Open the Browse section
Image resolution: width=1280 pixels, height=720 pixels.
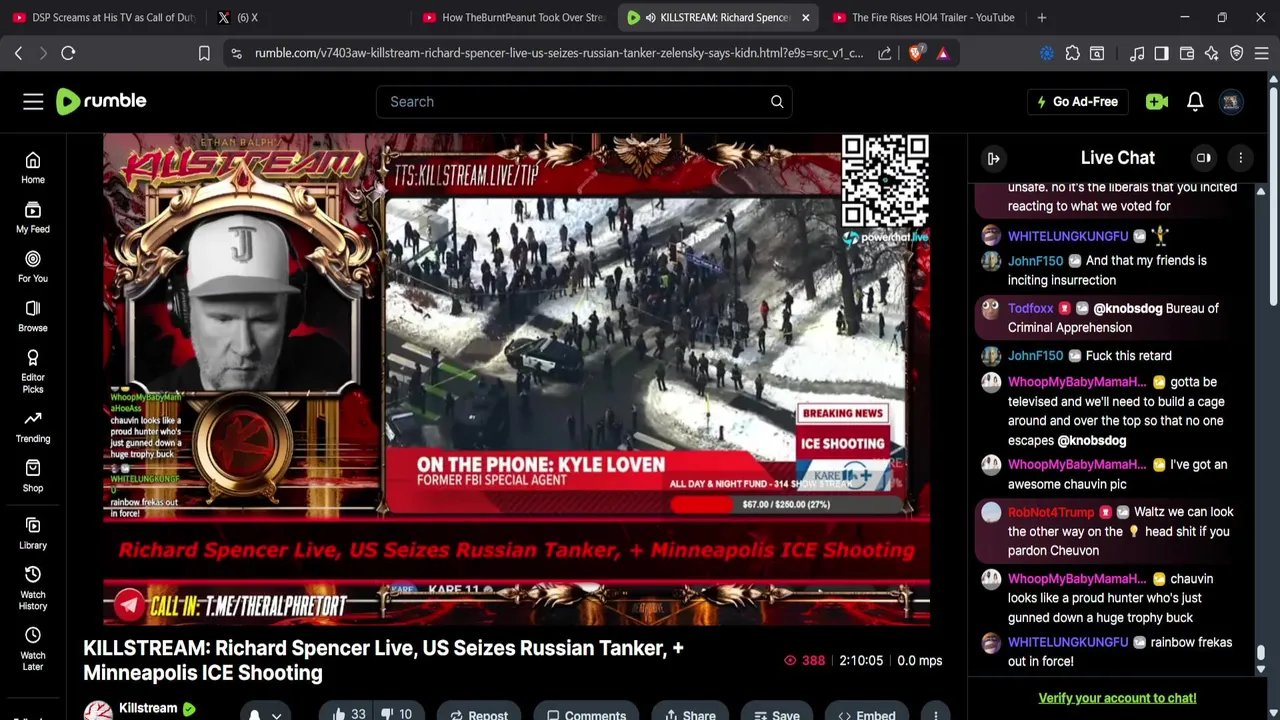(33, 316)
